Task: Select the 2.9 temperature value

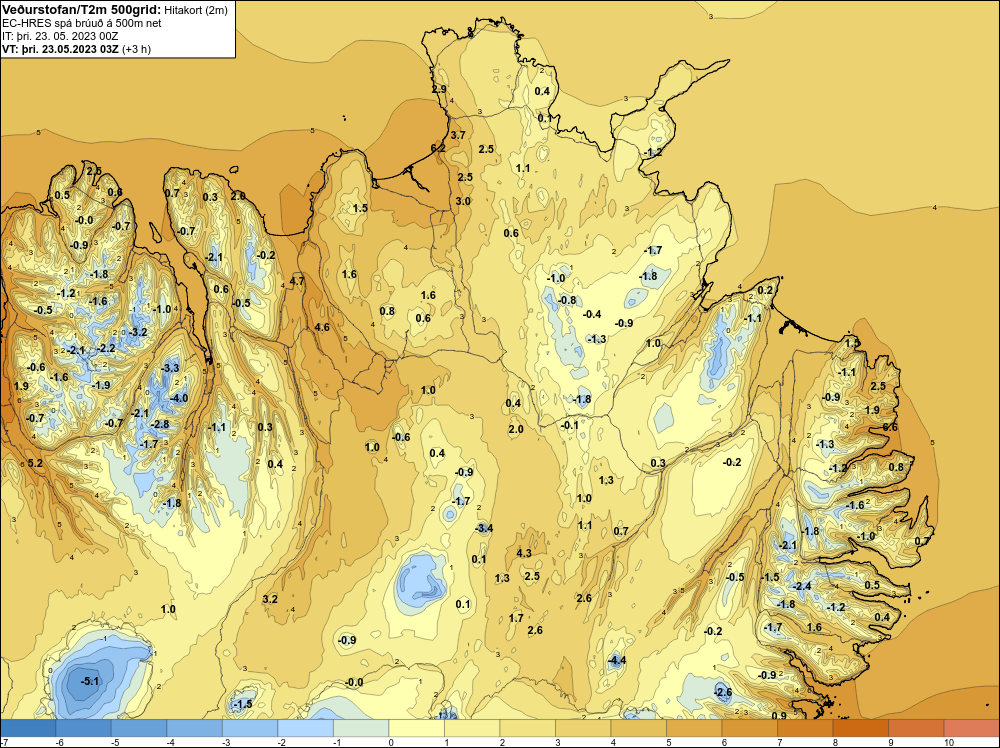Action: click(x=439, y=89)
